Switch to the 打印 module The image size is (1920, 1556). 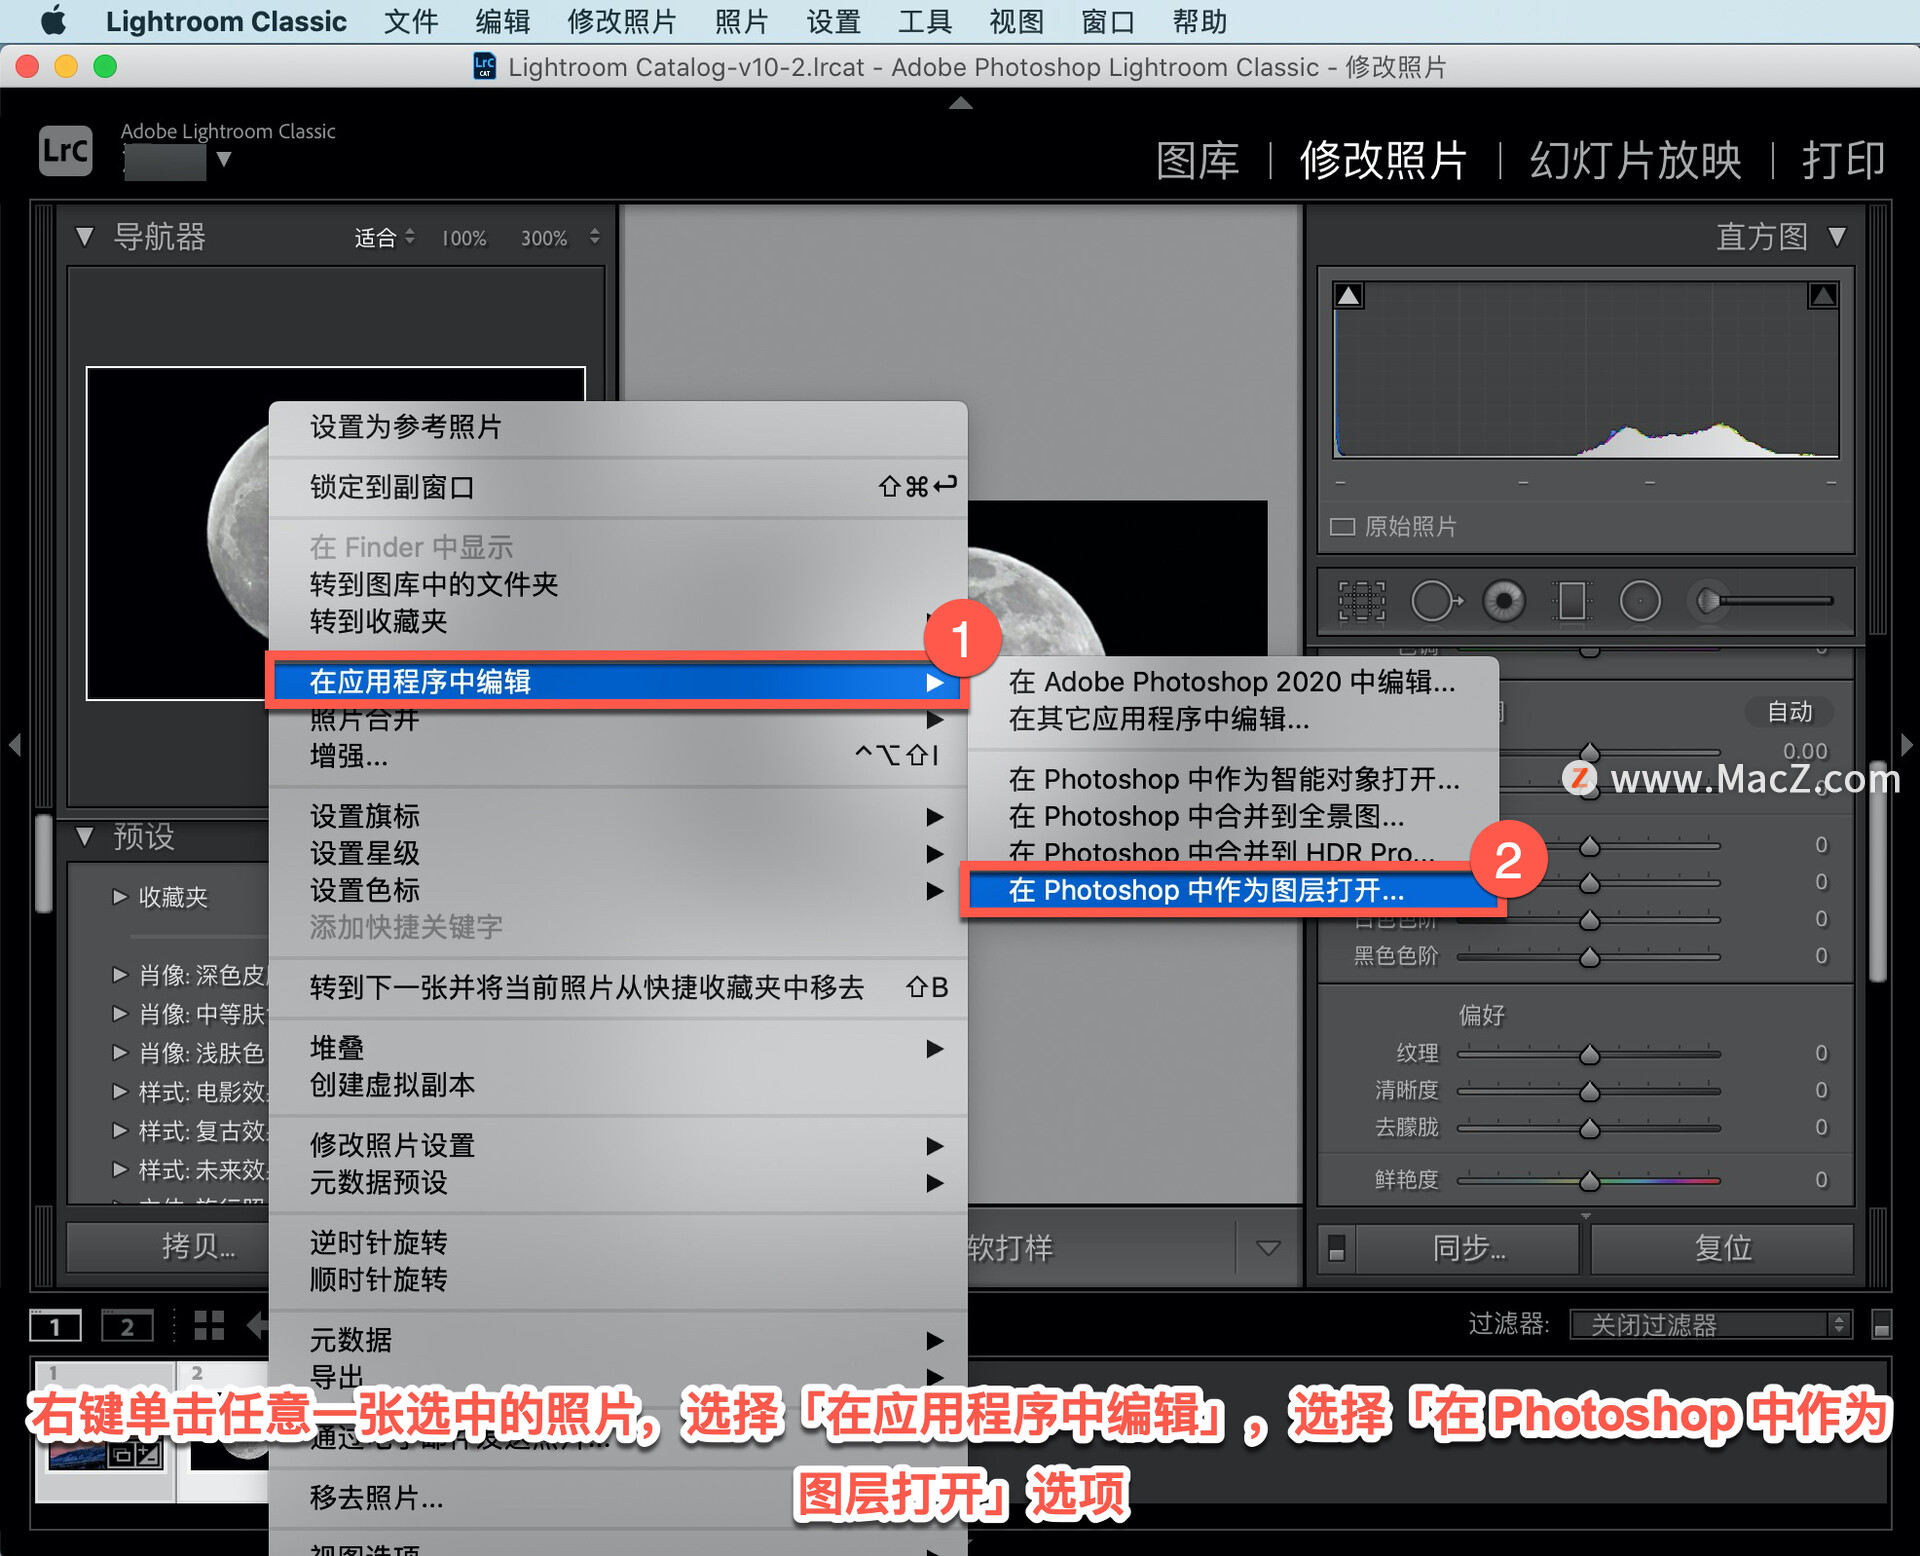pyautogui.click(x=1843, y=160)
